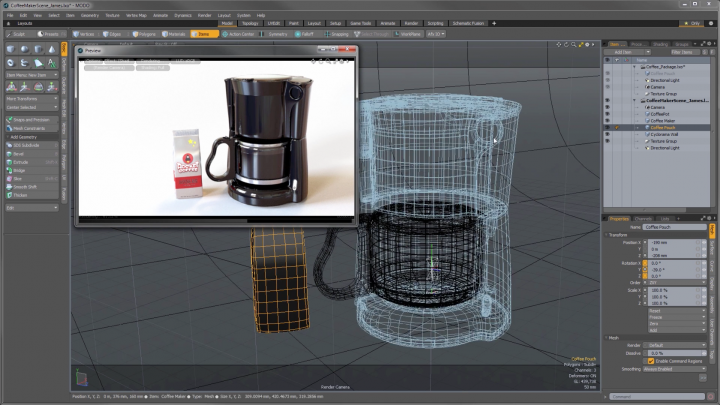Toggle Symmetry in the toolbar

(x=275, y=33)
